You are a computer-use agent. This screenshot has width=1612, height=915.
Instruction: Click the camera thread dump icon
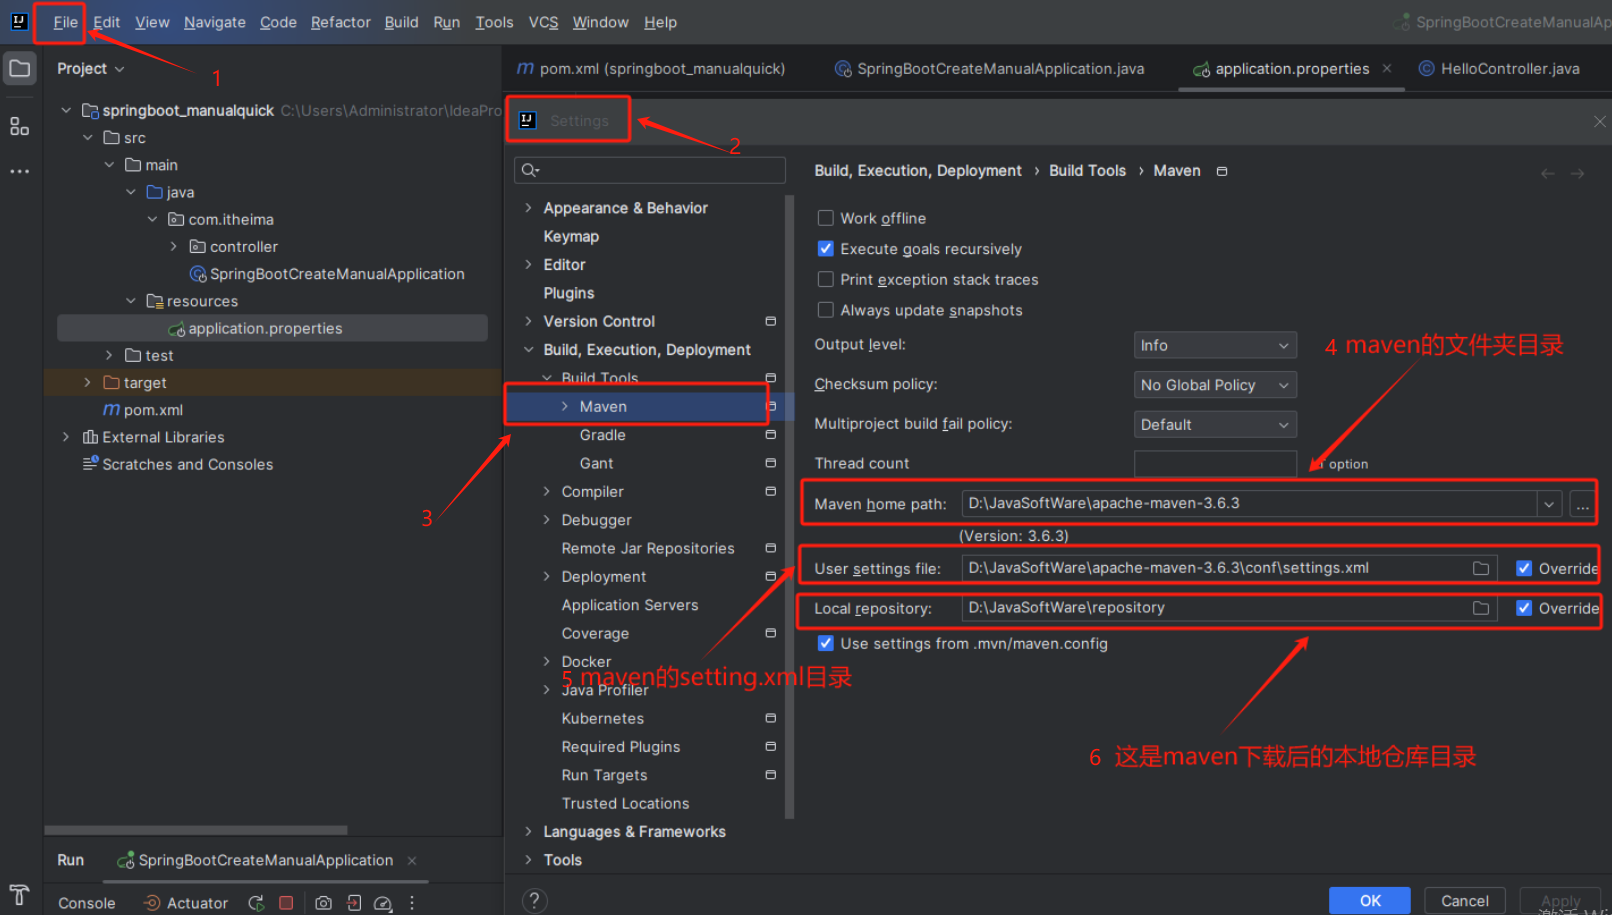coord(323,903)
